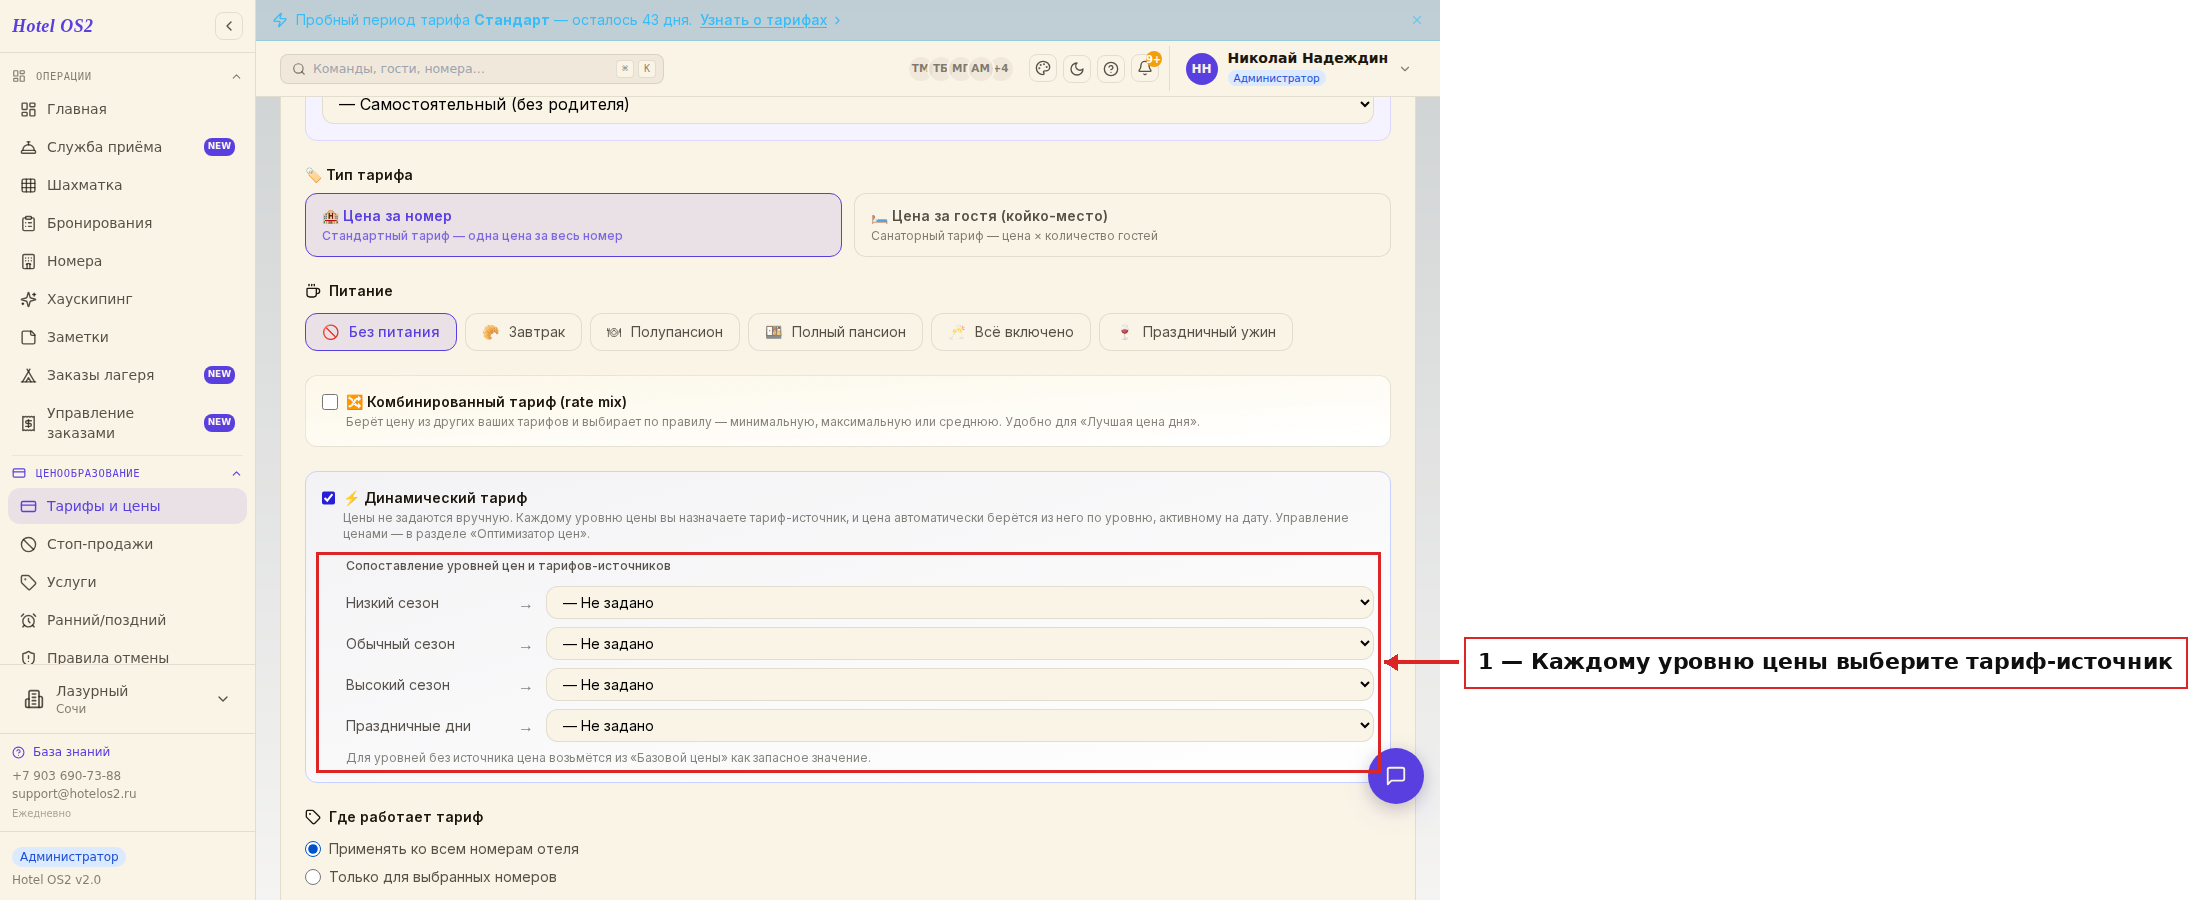
Task: Open the chat support bubble button
Action: coord(1396,776)
